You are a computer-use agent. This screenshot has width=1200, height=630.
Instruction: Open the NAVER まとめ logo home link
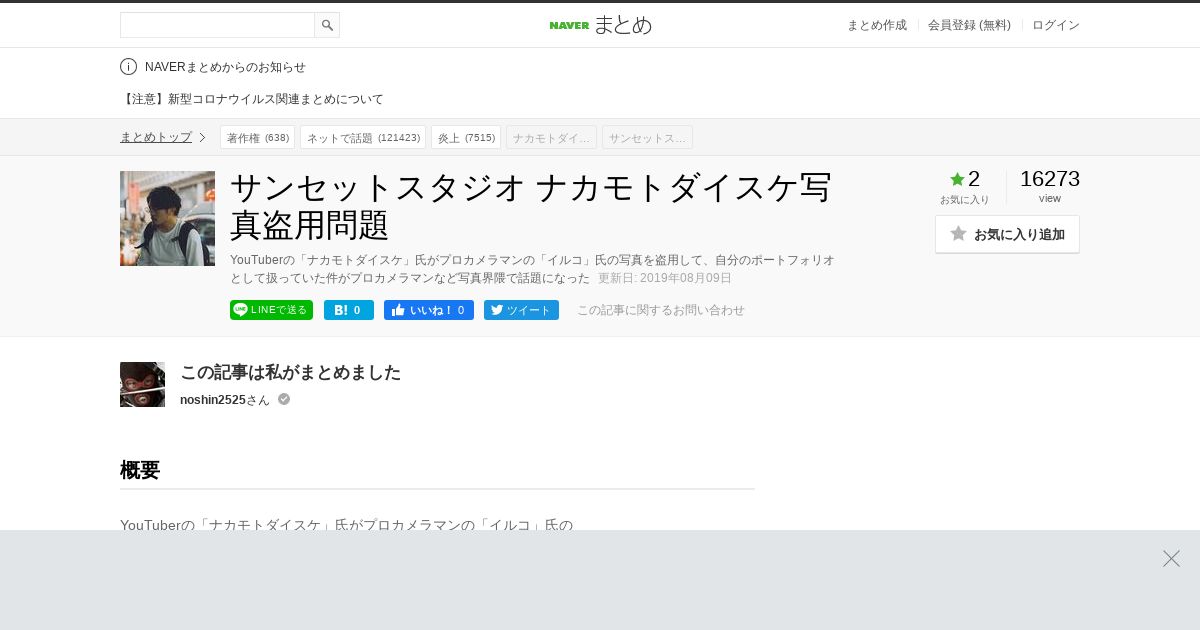(600, 25)
